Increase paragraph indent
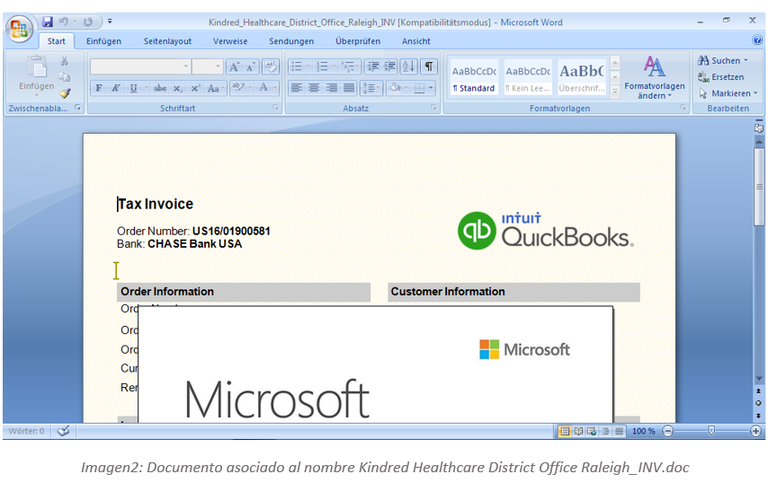The image size is (768, 483). pos(389,66)
